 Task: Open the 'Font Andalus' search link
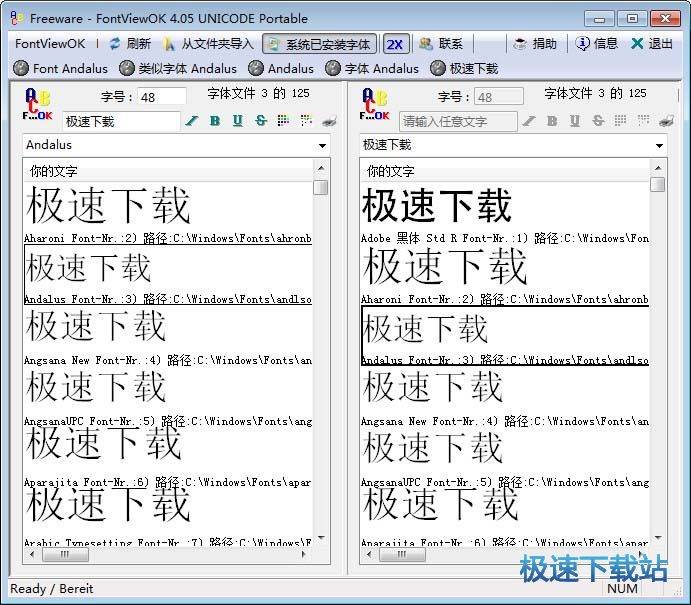(x=61, y=68)
